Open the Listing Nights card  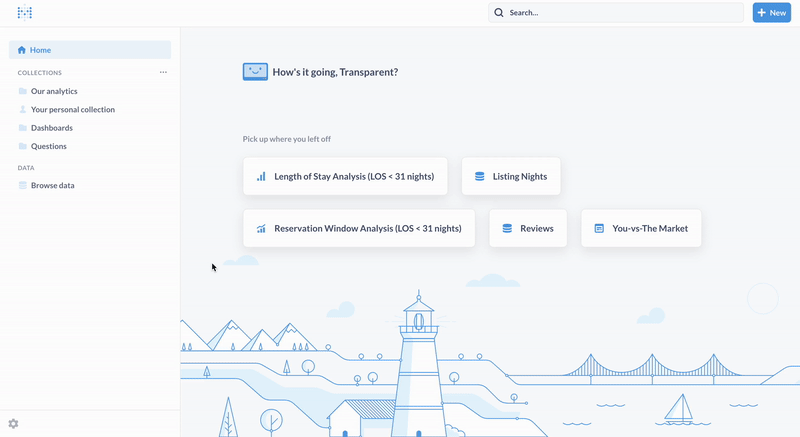tap(511, 176)
